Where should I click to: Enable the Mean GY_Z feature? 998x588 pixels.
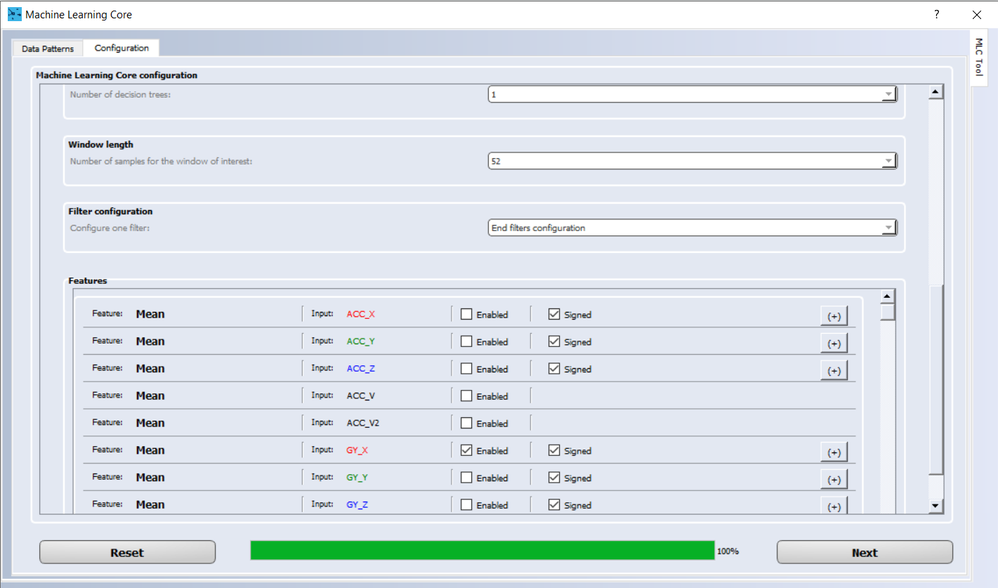tap(467, 505)
